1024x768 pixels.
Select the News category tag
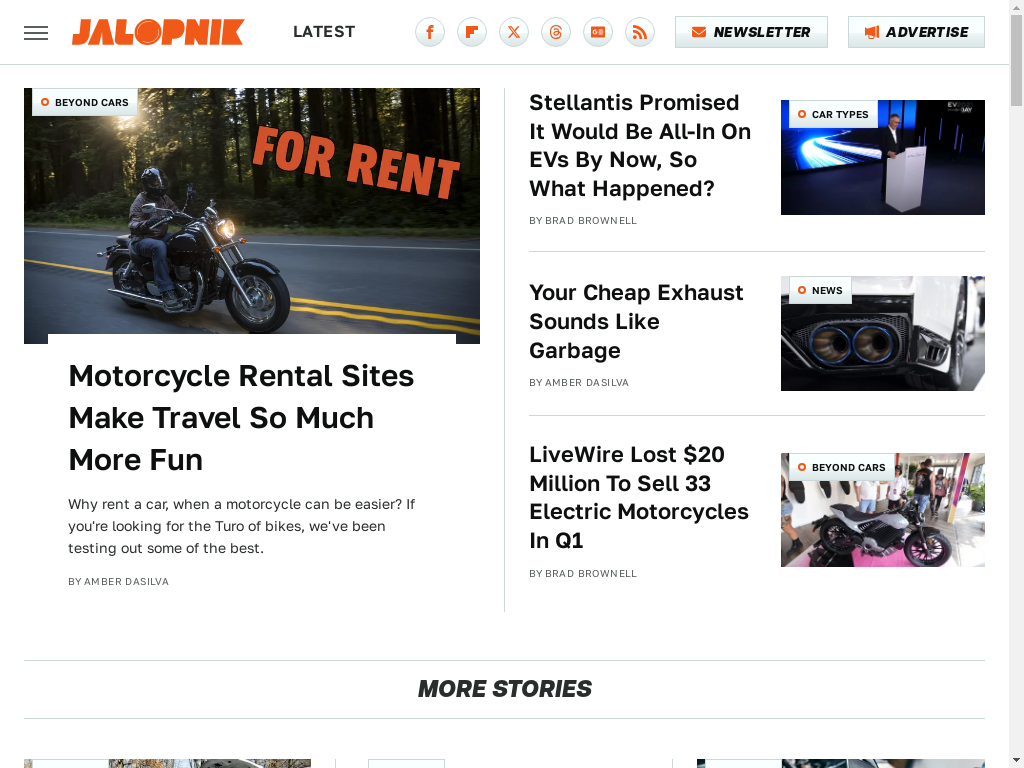pos(820,291)
